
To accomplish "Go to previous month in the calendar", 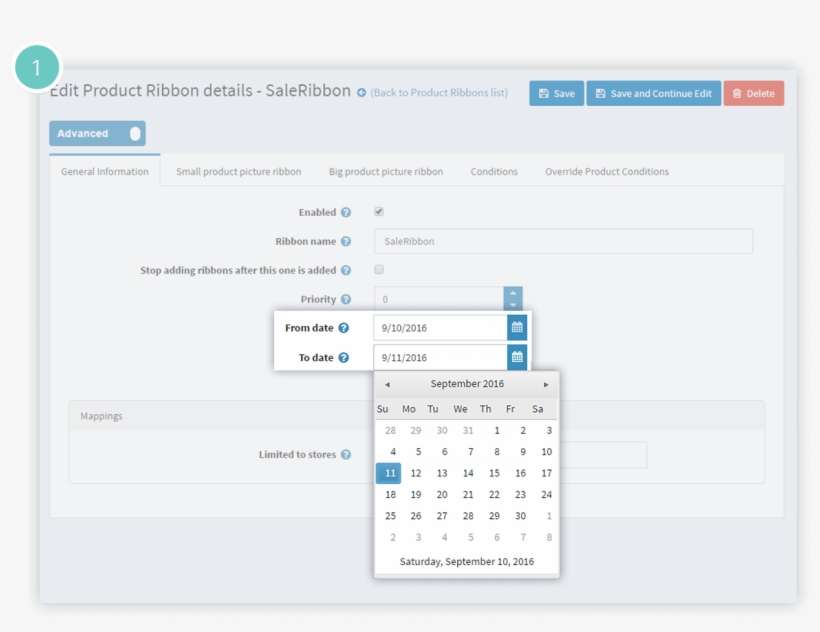I will click(x=387, y=383).
